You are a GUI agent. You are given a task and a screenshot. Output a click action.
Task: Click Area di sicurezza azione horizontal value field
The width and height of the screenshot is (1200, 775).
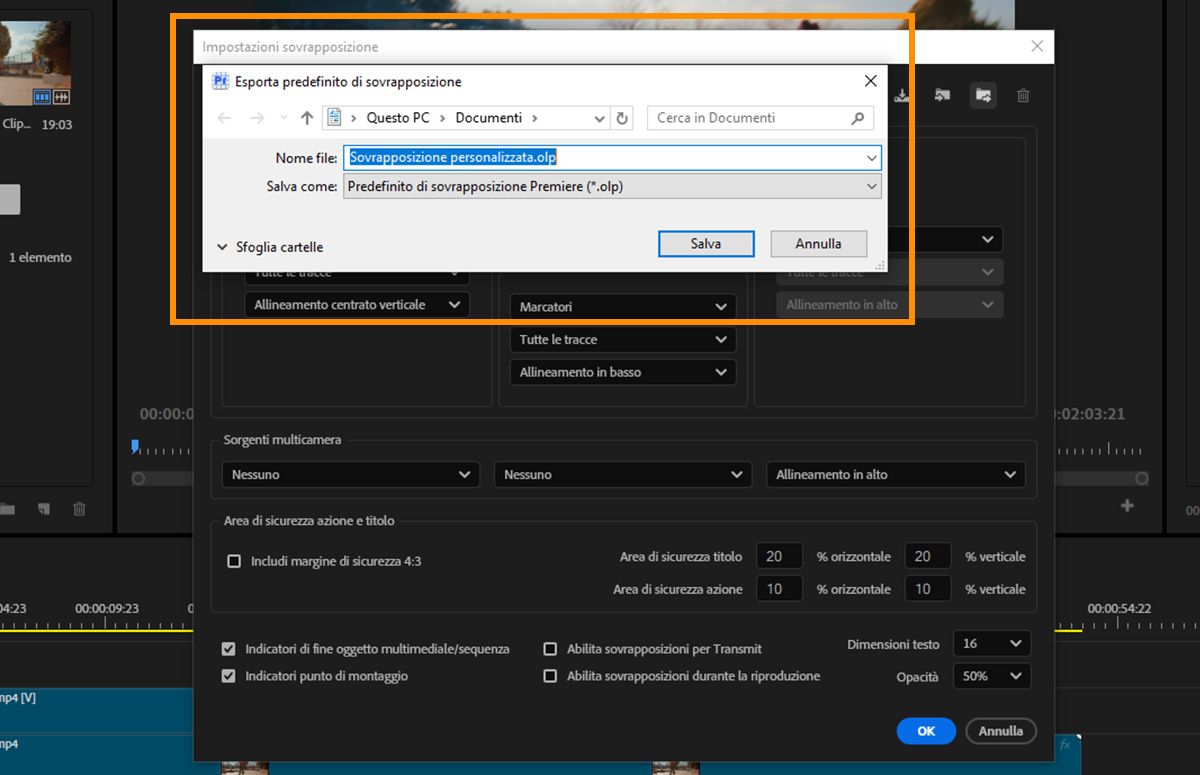780,589
